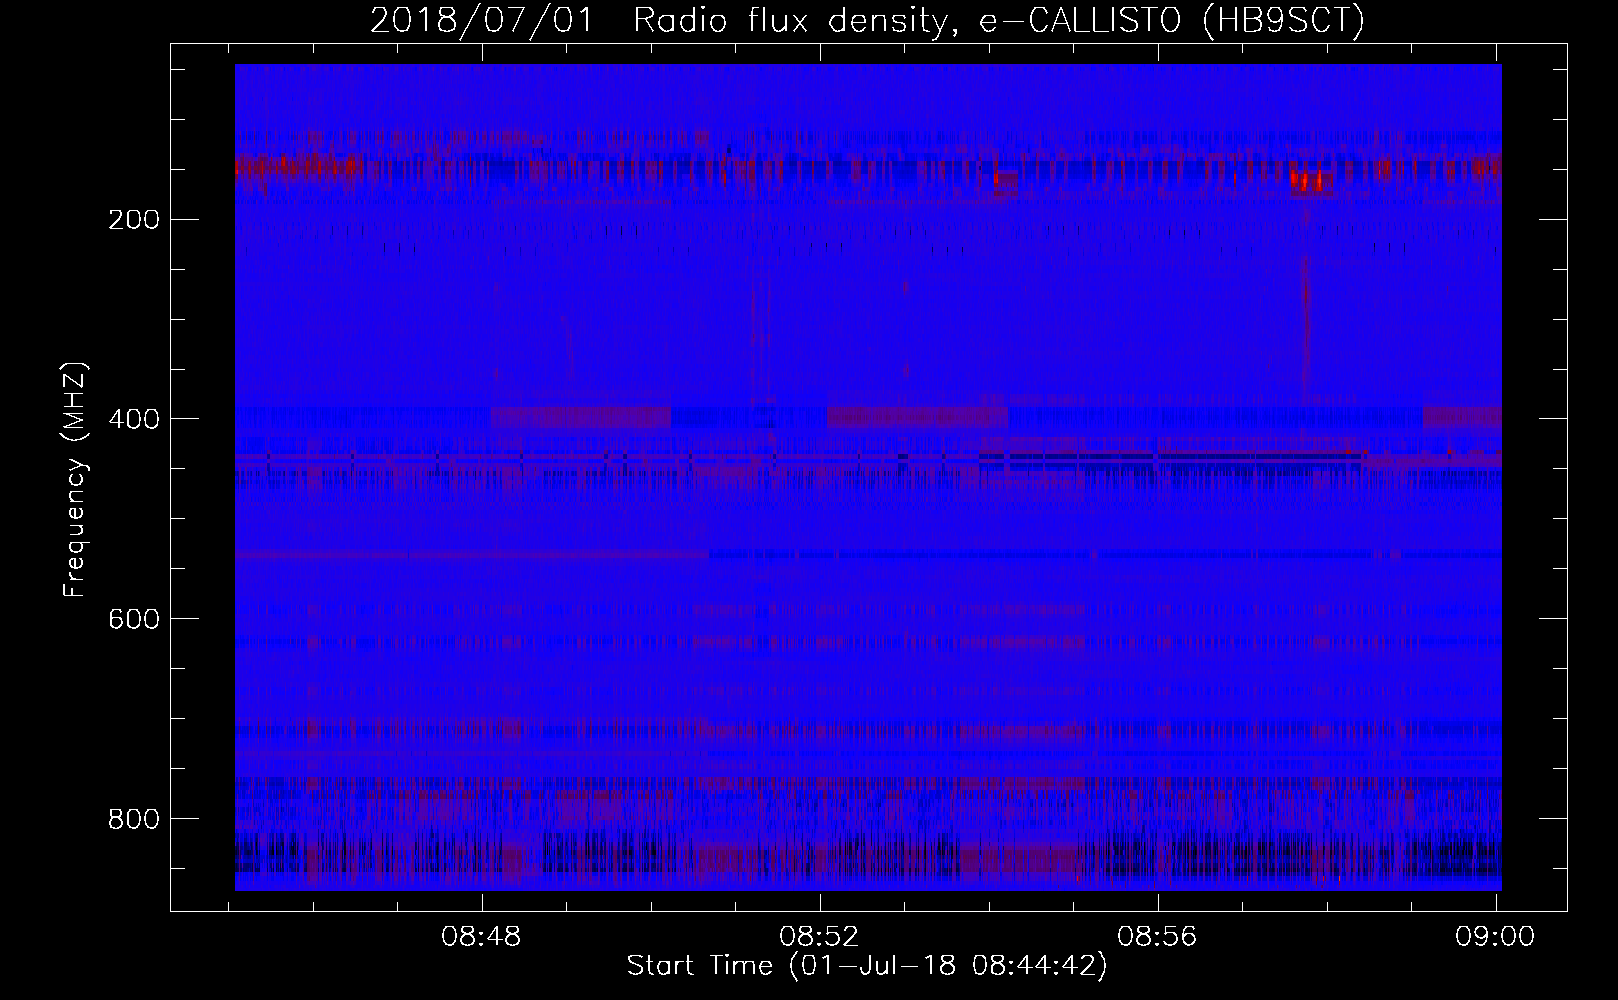
Task: Select the 400 frequency tick label
Action: (x=133, y=419)
